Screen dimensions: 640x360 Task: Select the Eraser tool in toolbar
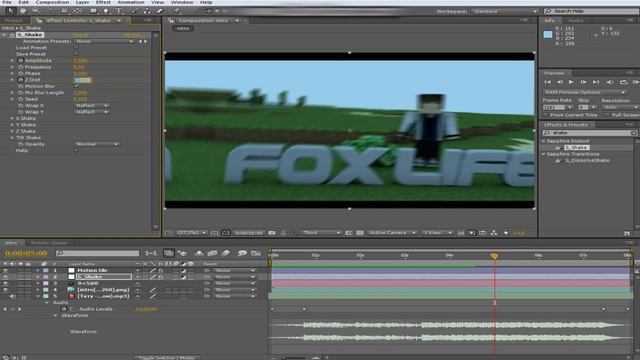click(x=160, y=11)
